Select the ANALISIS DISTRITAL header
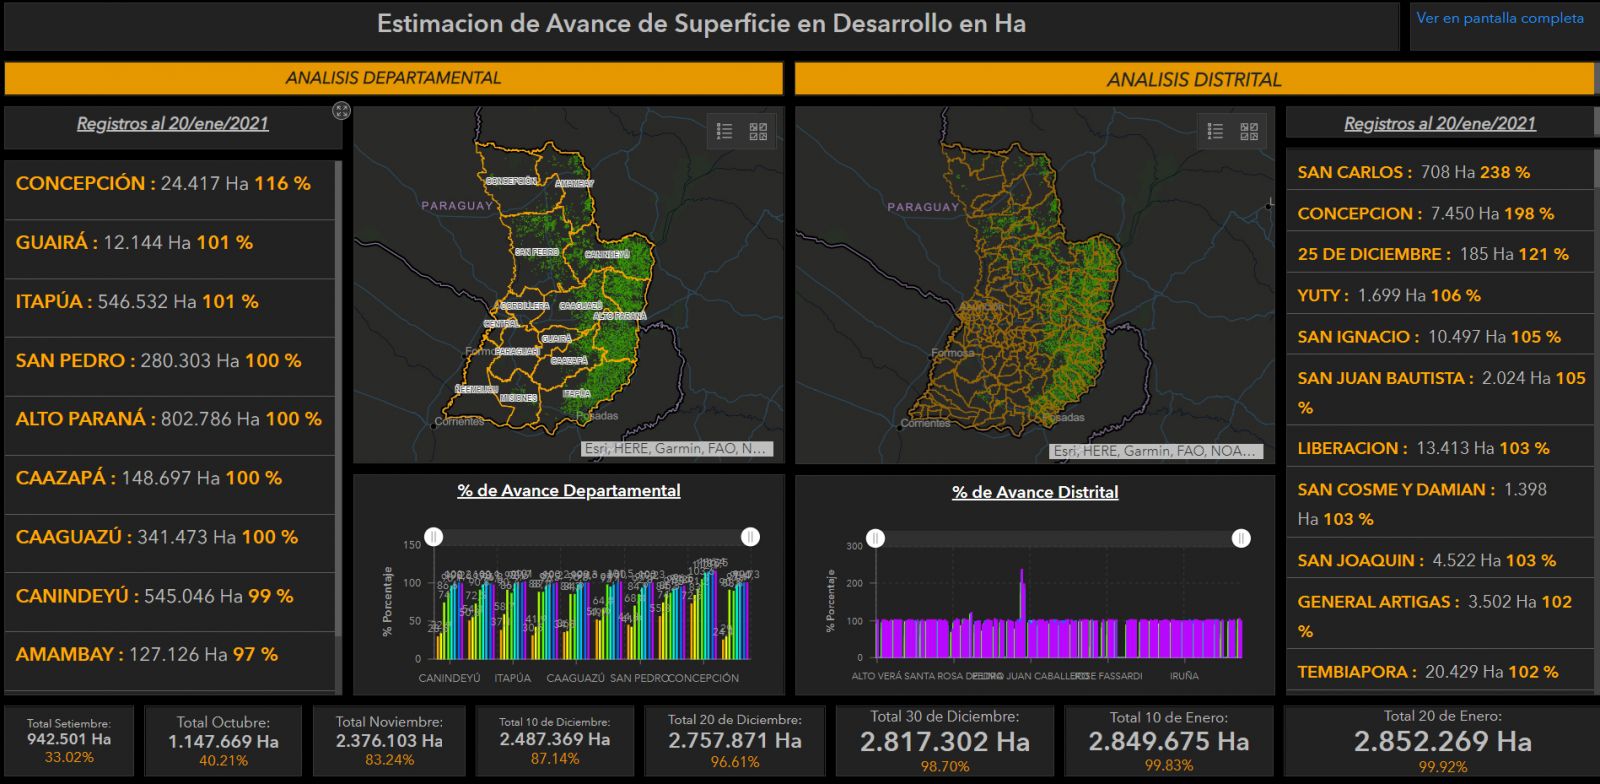The height and width of the screenshot is (784, 1600). pyautogui.click(x=1193, y=80)
